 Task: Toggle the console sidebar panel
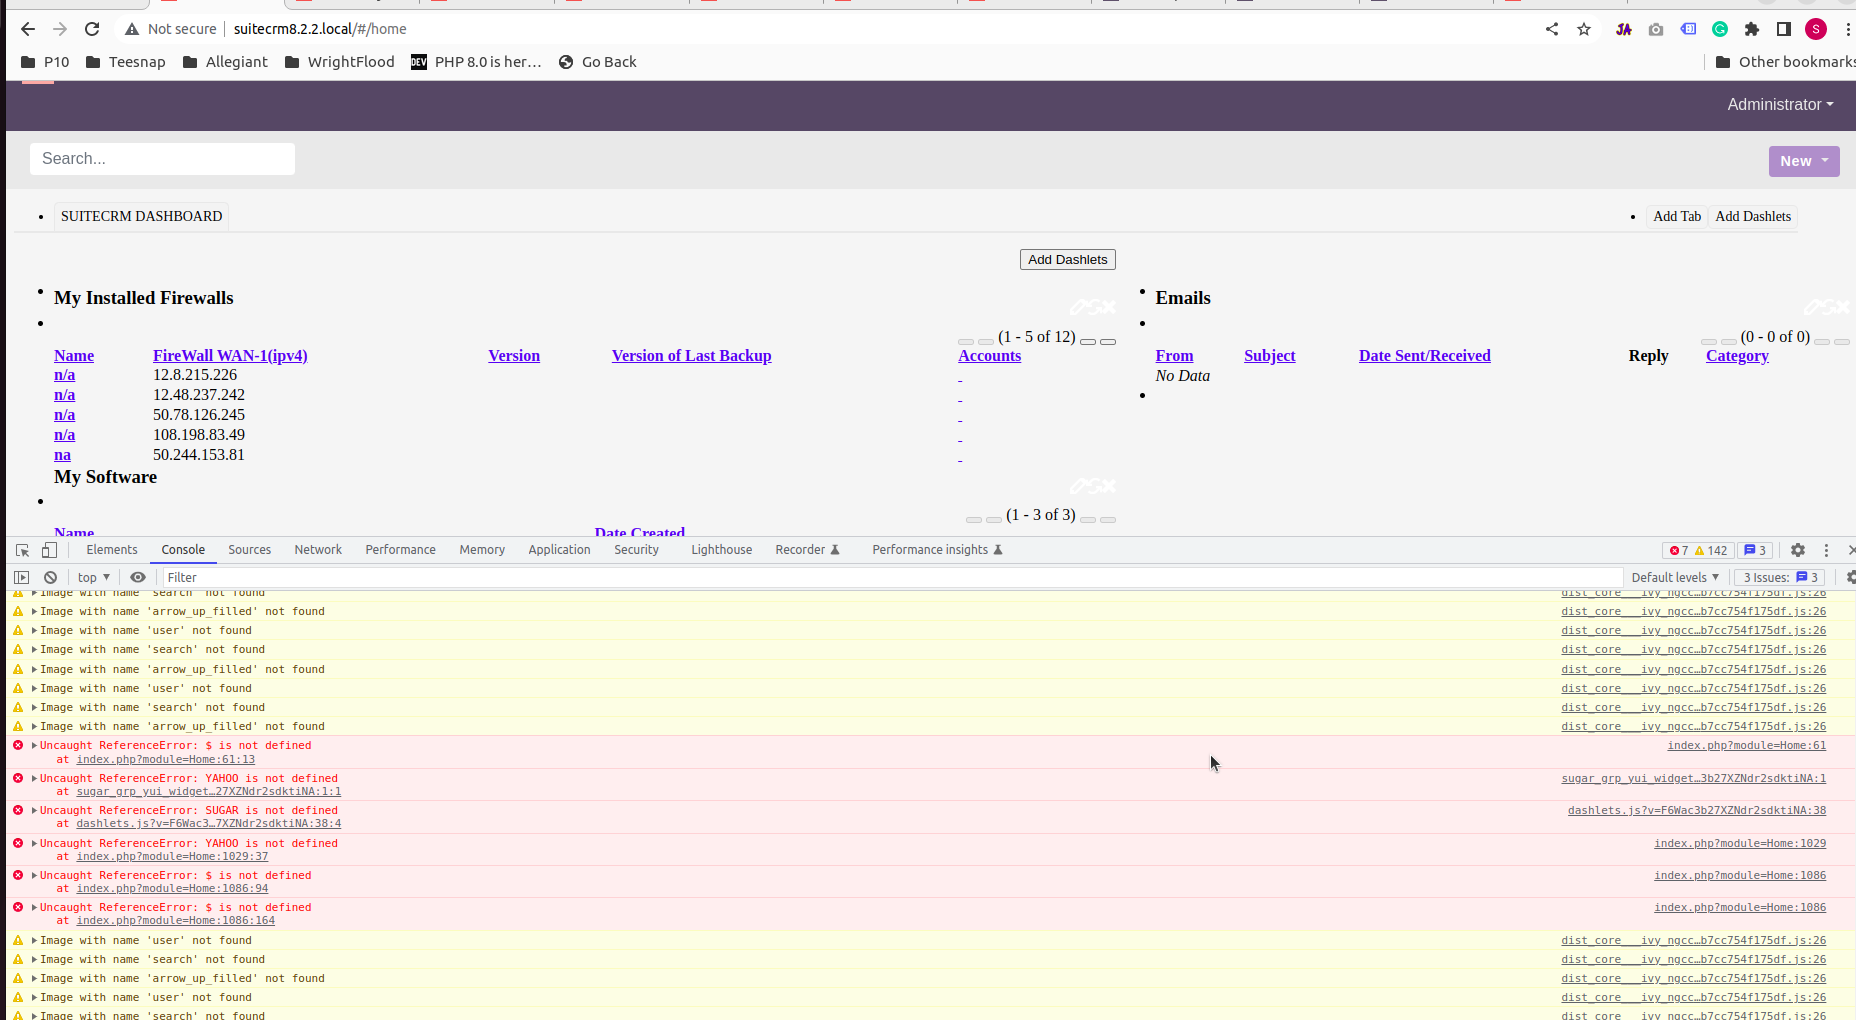coord(21,577)
